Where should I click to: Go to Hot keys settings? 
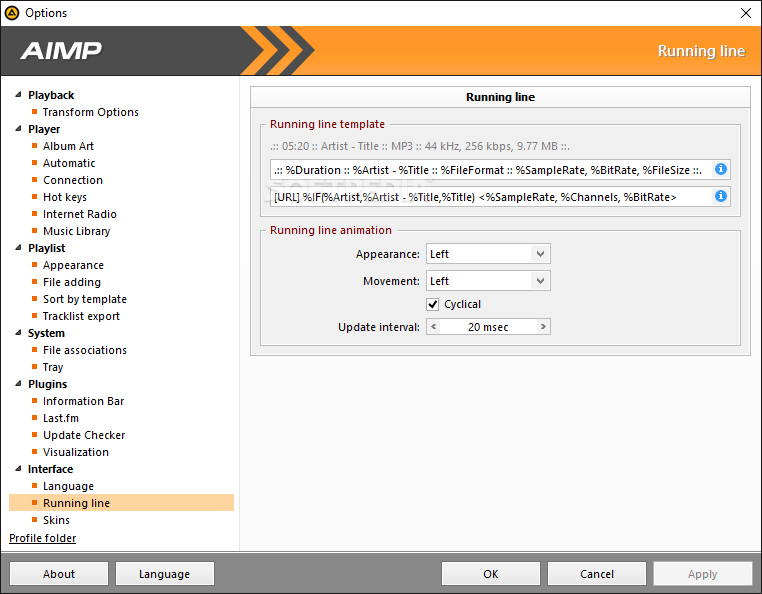(x=65, y=197)
